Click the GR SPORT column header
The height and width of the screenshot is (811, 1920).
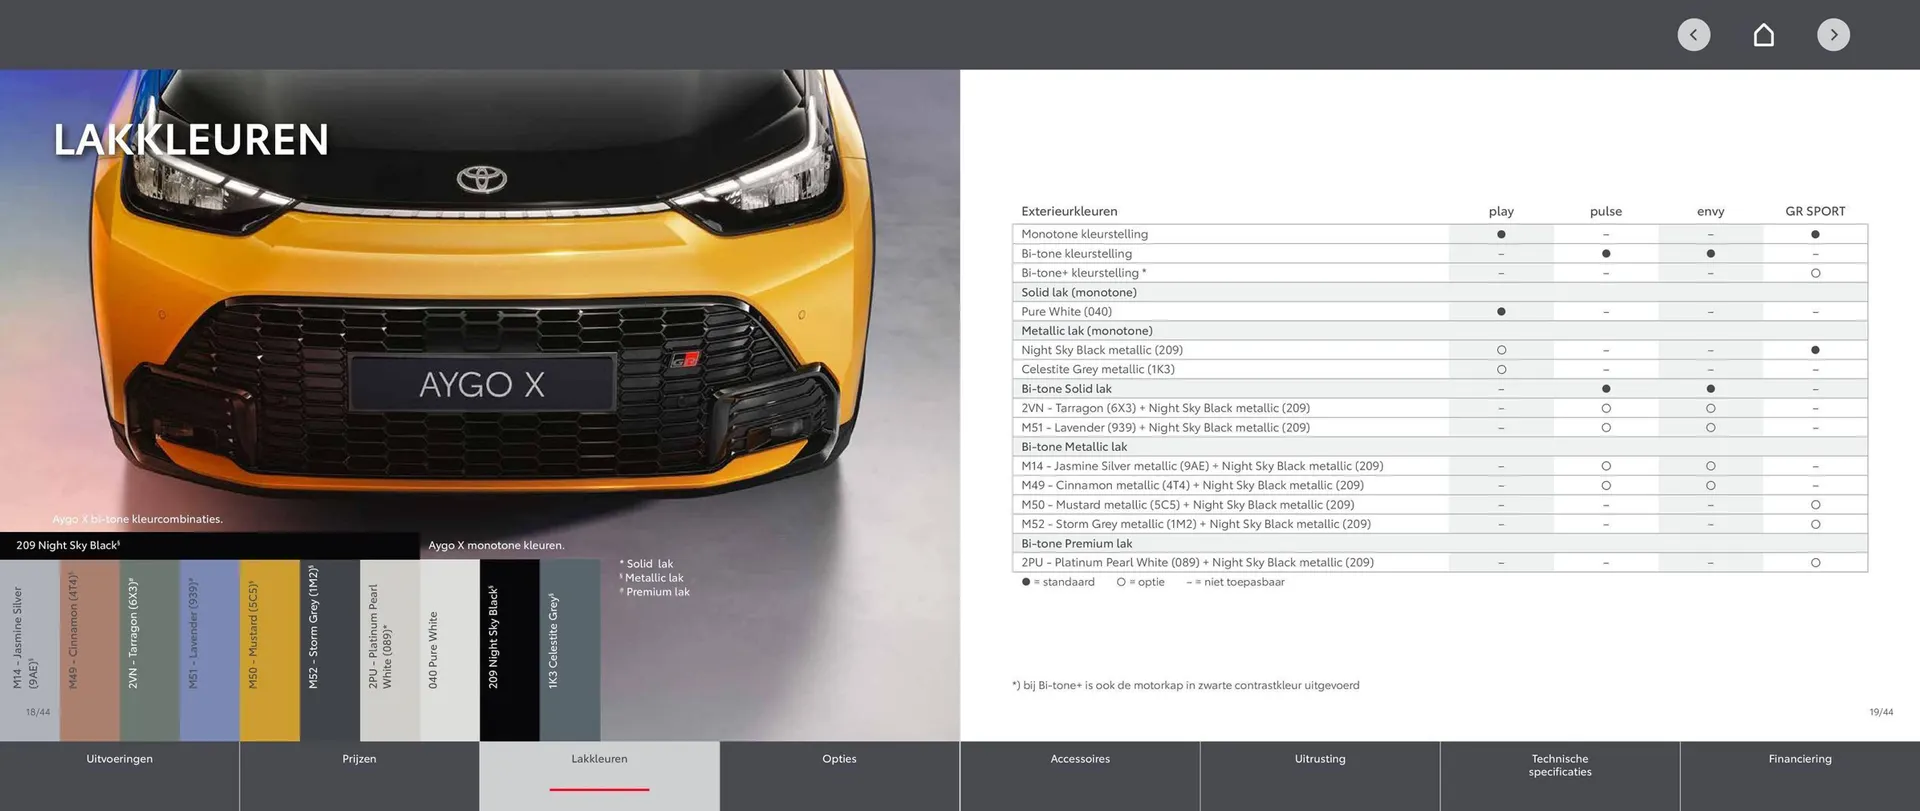point(1815,211)
